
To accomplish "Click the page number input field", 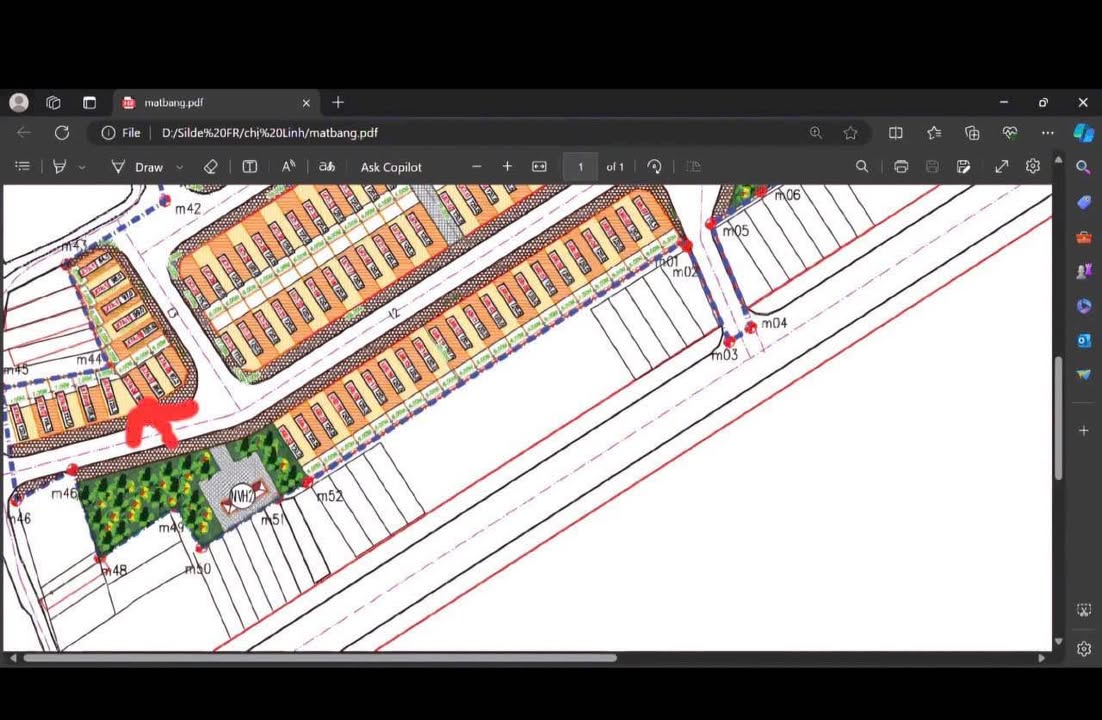I will pos(580,167).
